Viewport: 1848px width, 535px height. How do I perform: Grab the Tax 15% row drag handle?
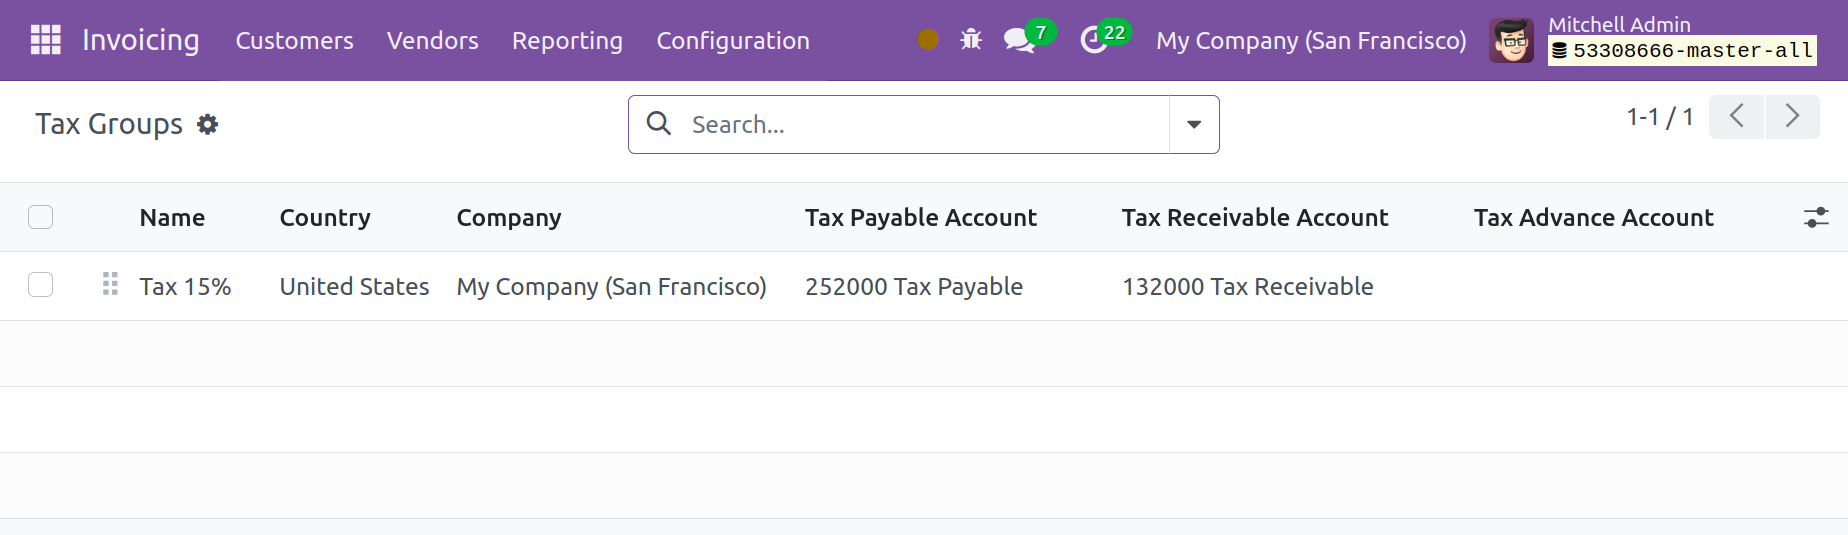pyautogui.click(x=110, y=284)
